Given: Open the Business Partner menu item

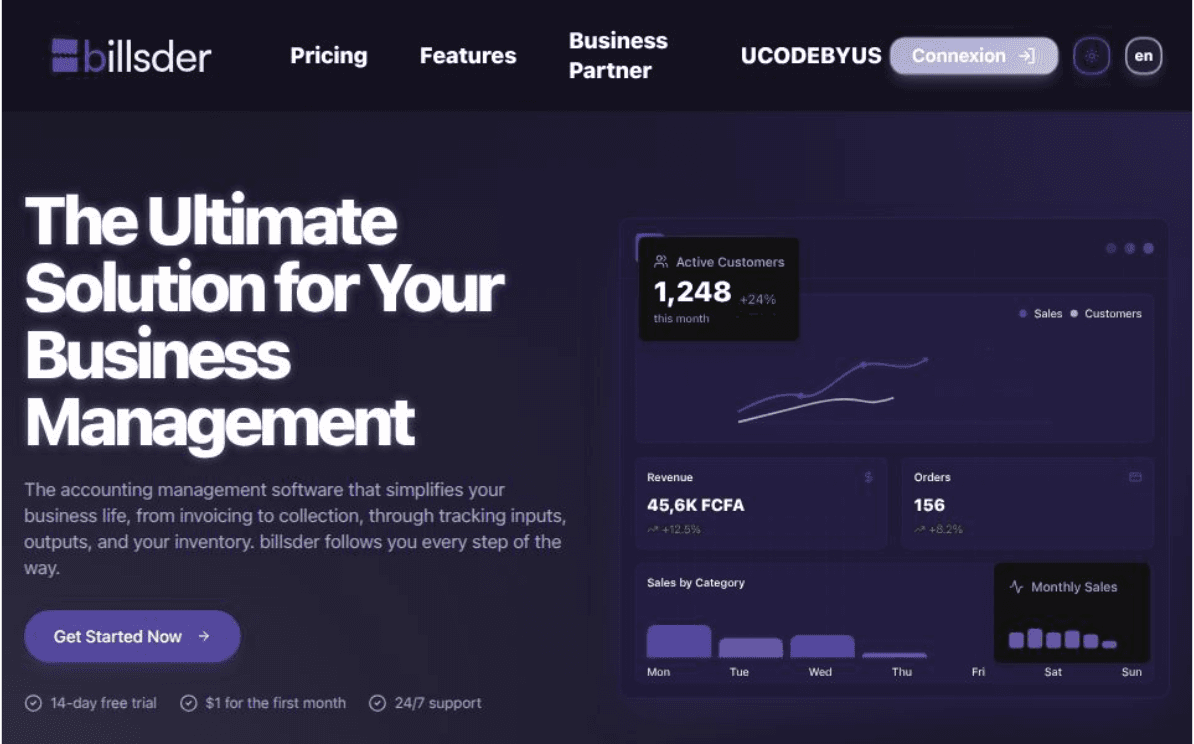Looking at the screenshot, I should pyautogui.click(x=618, y=56).
